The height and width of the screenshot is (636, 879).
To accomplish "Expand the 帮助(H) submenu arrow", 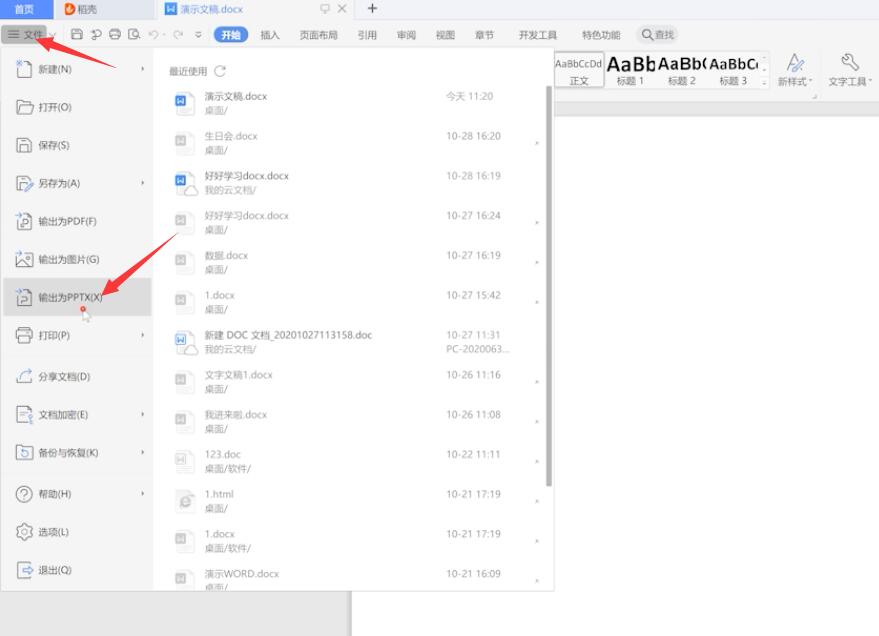I will click(x=142, y=494).
